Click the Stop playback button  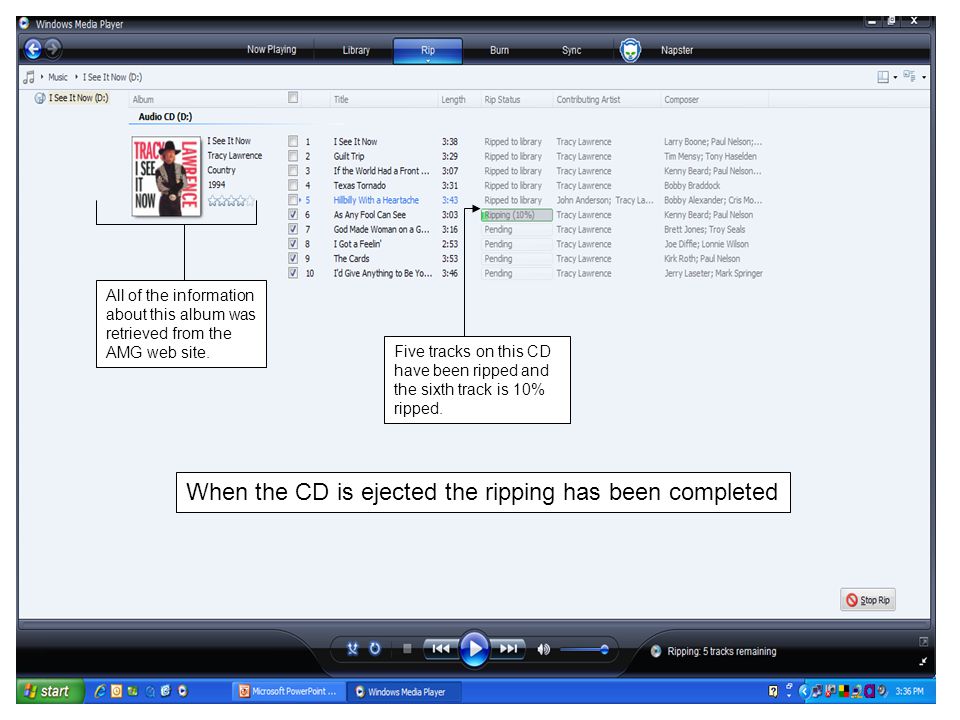(407, 649)
